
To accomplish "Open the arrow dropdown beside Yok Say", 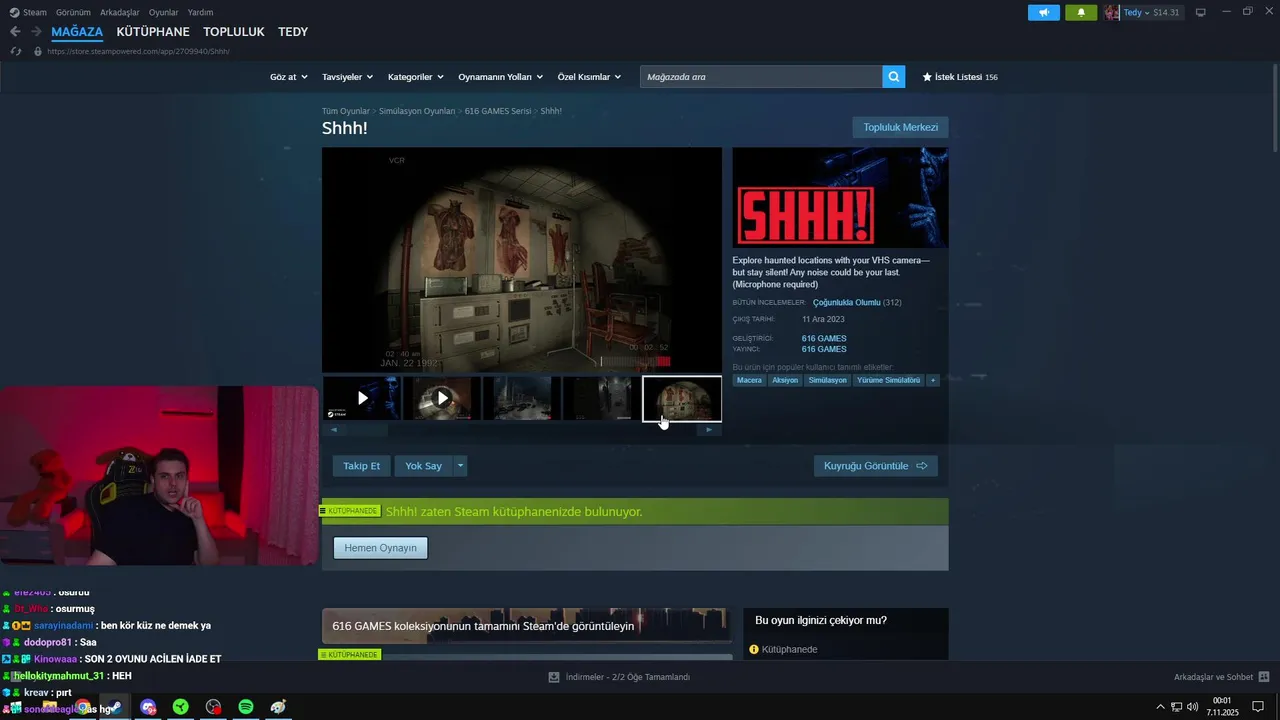I will coord(460,466).
